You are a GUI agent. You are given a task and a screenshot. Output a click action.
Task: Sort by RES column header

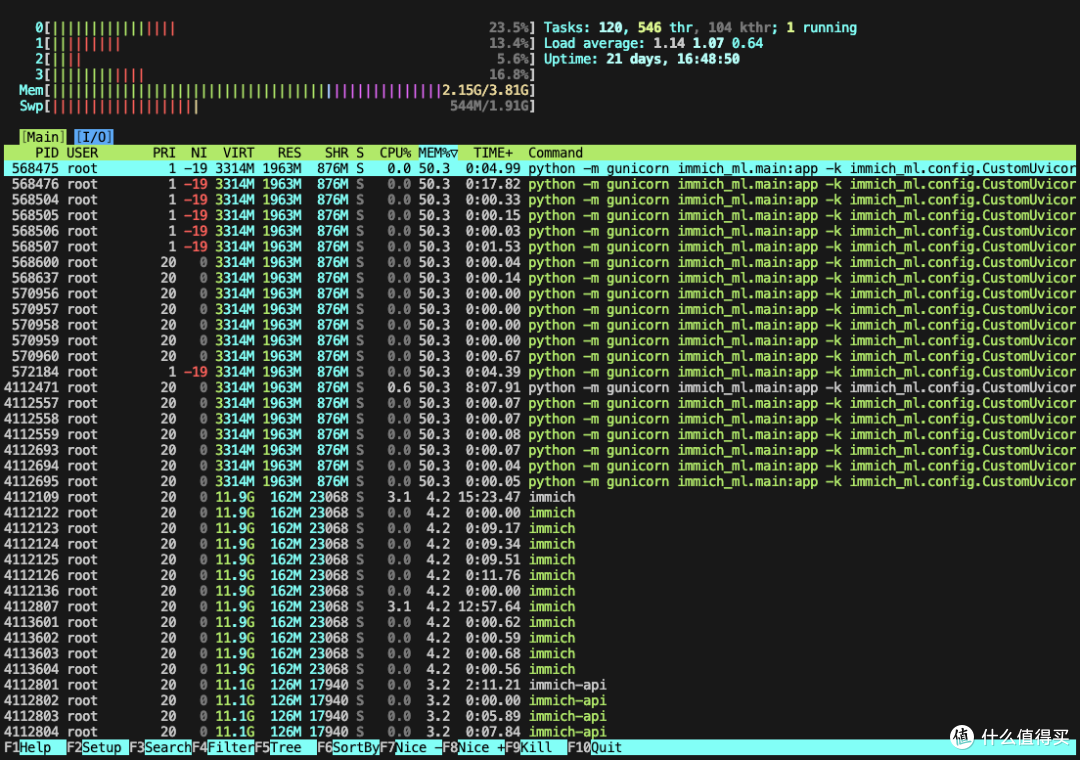(x=289, y=152)
